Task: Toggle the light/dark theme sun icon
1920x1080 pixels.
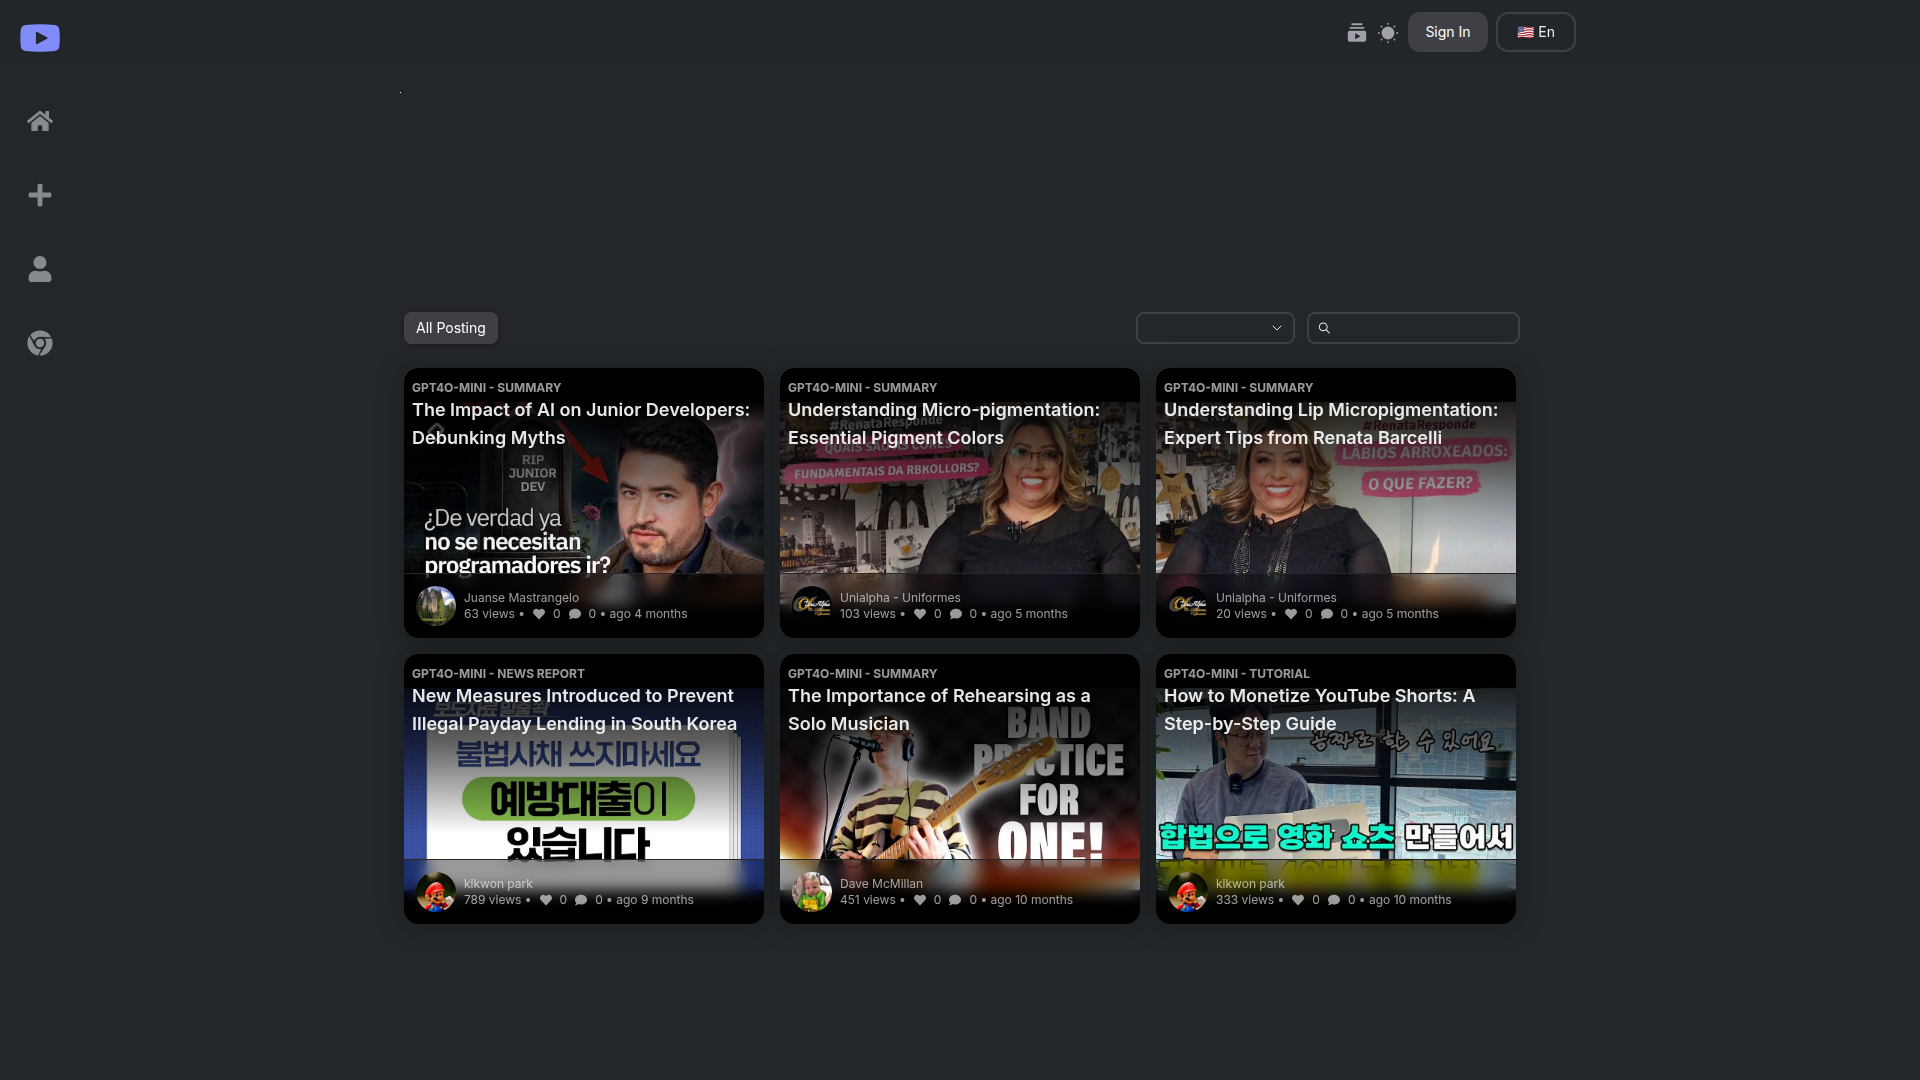Action: click(x=1388, y=33)
